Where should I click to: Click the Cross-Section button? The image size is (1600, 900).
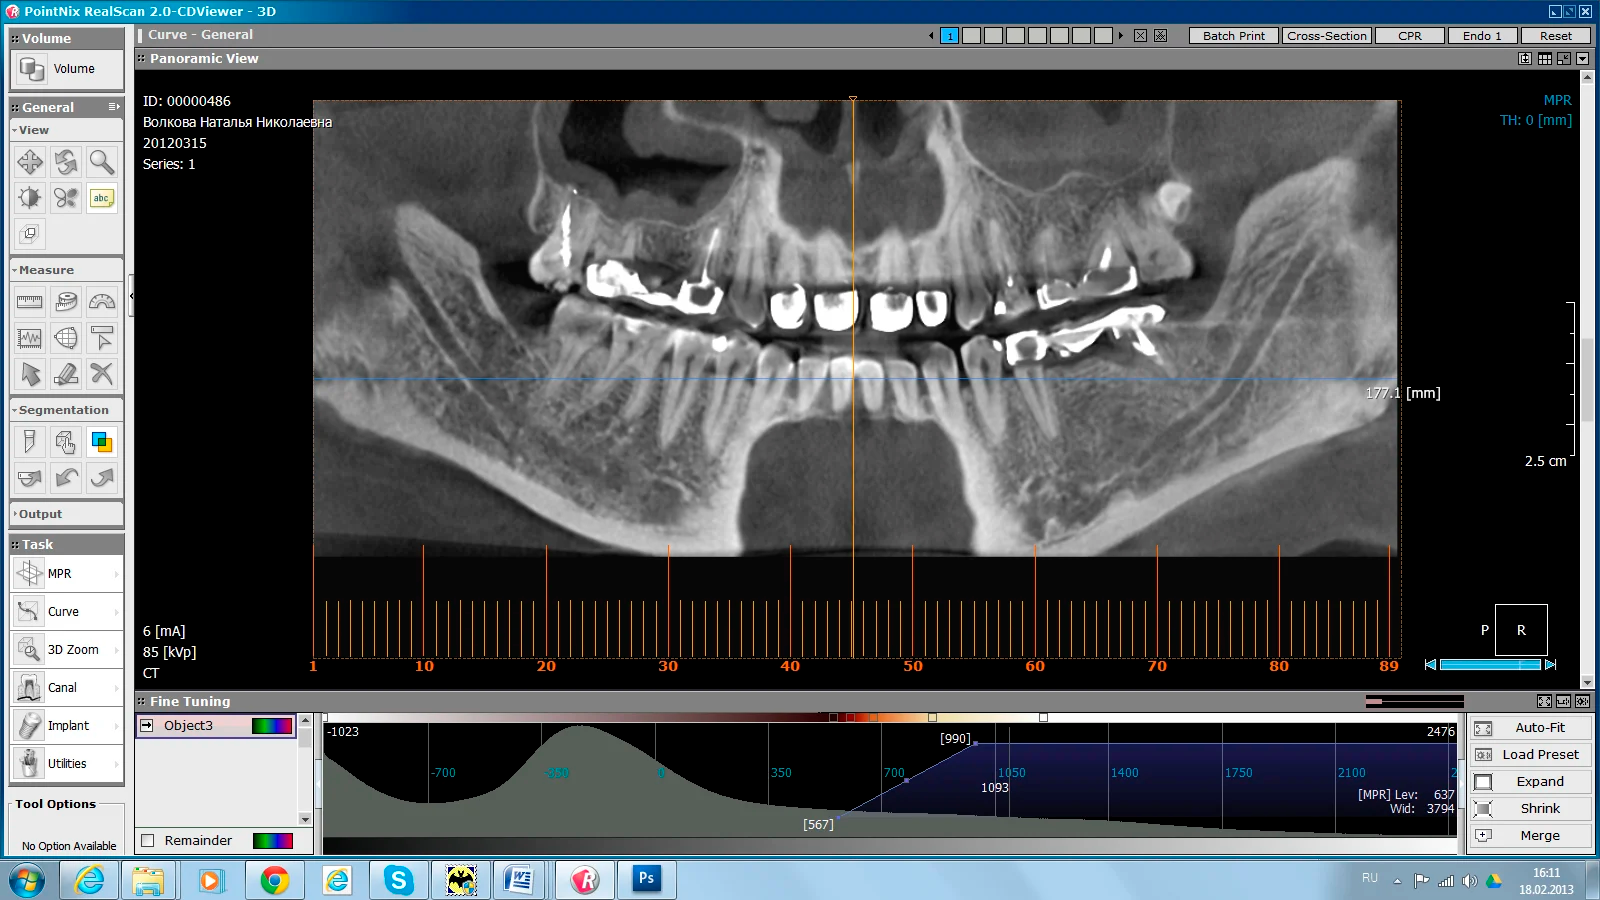[x=1326, y=36]
